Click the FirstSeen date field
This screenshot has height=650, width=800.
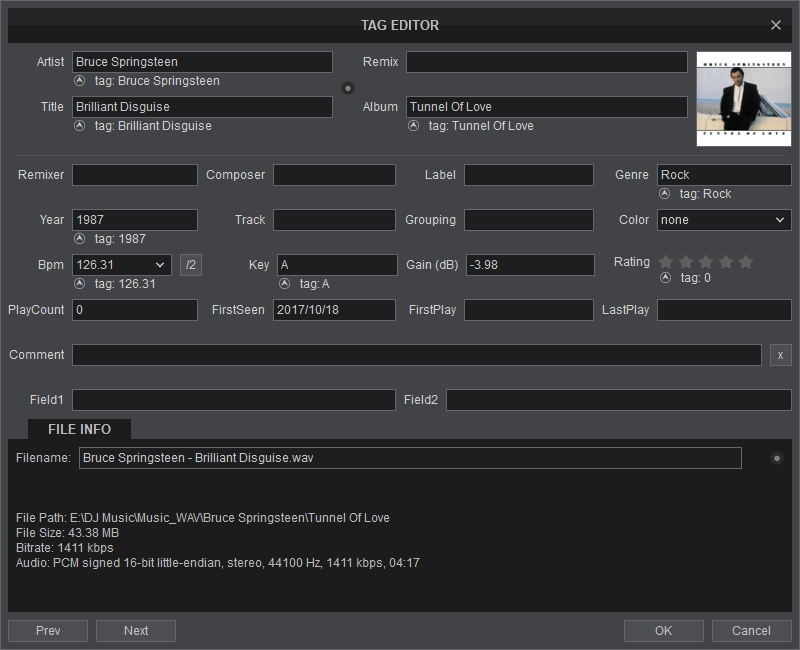tap(334, 310)
